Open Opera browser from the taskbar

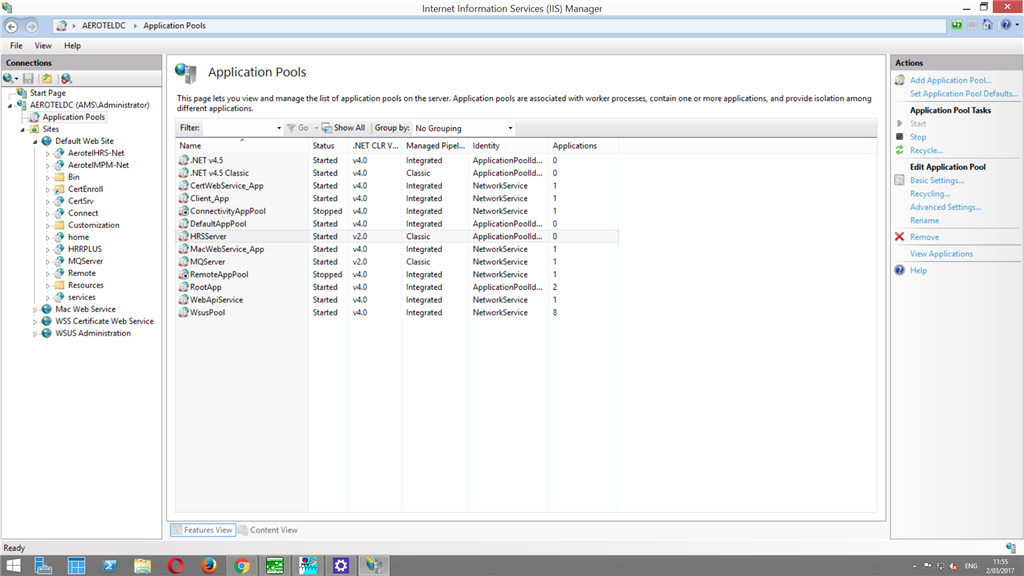tap(176, 566)
